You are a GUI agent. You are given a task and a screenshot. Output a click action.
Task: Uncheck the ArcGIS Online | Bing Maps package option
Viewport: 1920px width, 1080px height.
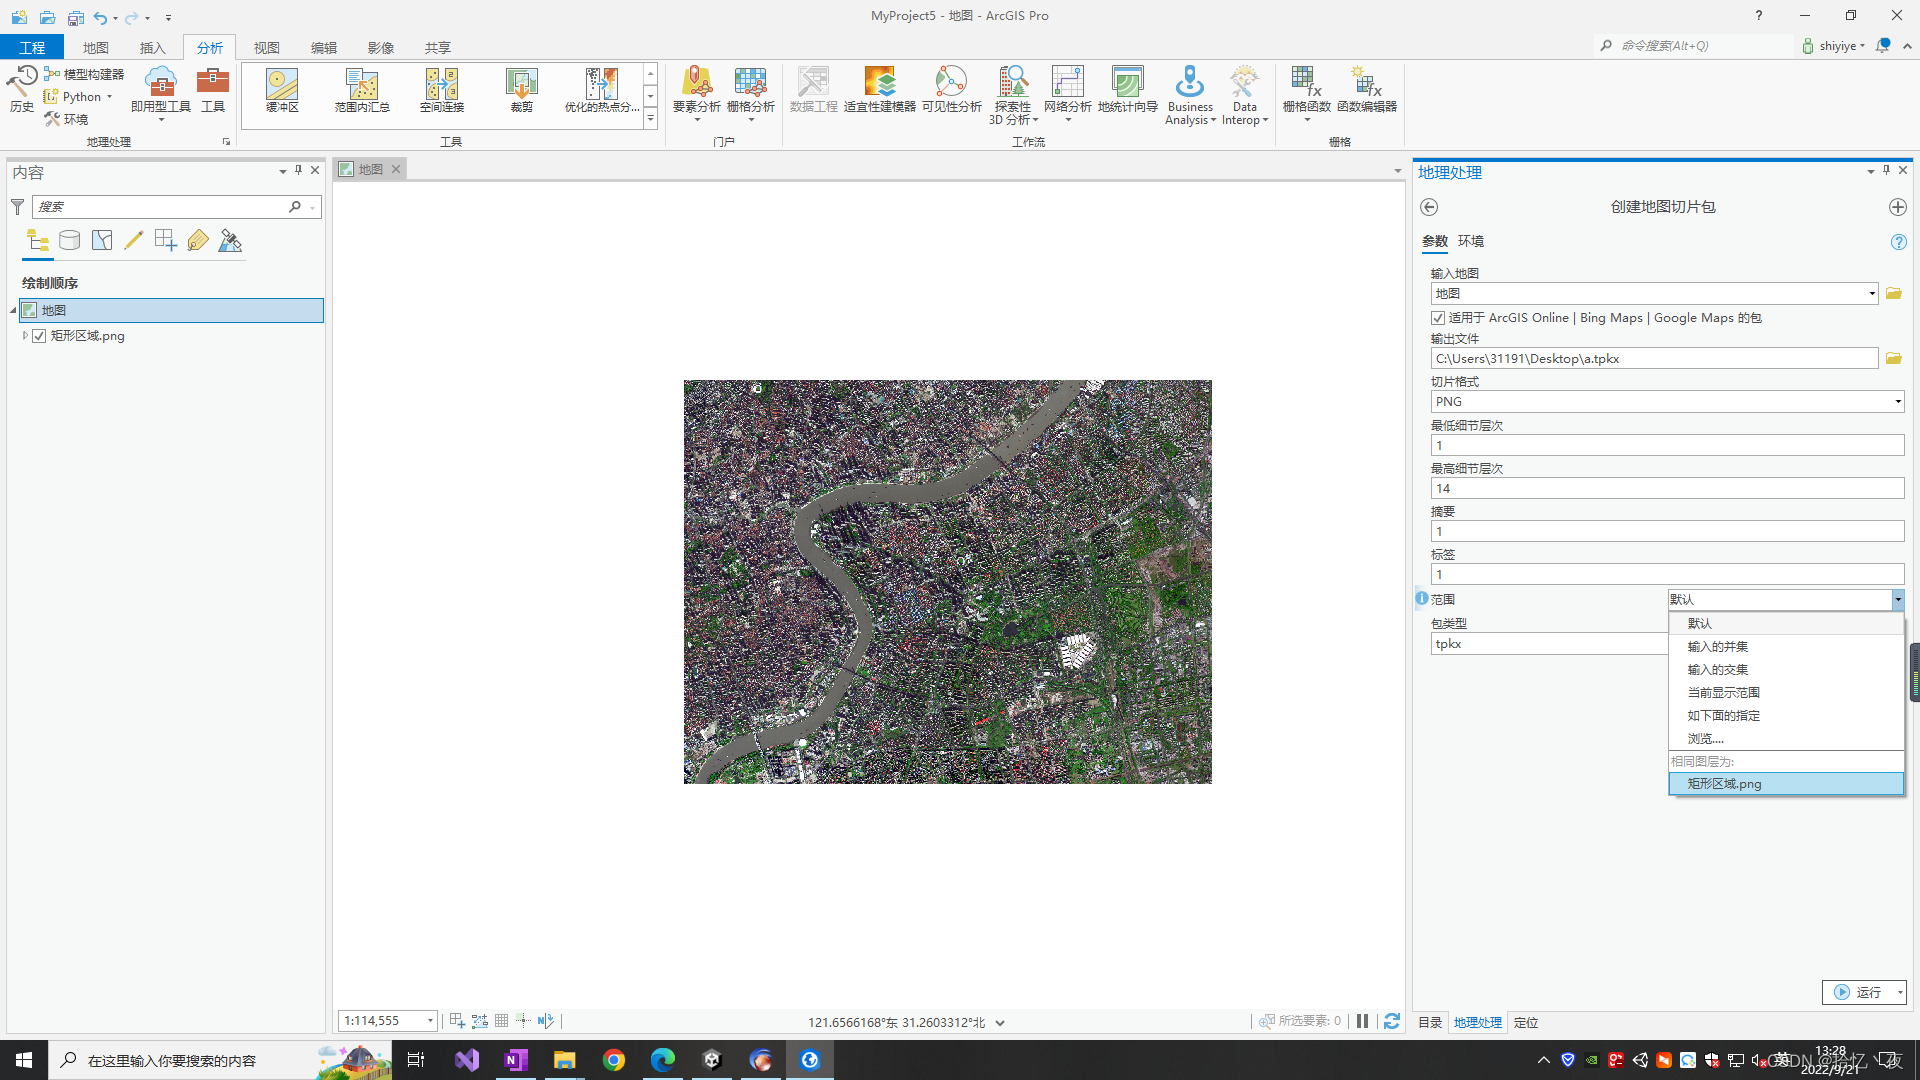(1438, 318)
